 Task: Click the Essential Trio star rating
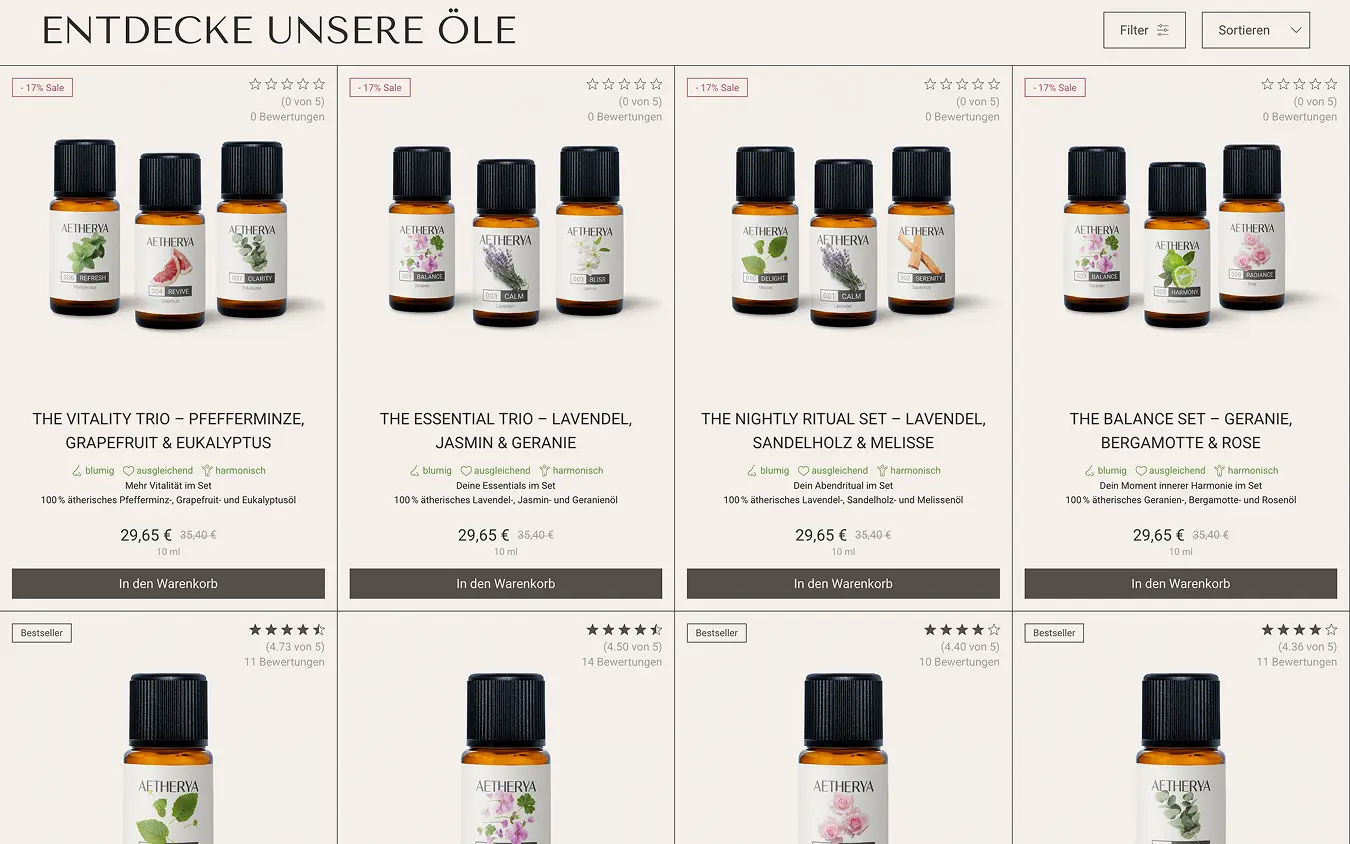click(624, 84)
